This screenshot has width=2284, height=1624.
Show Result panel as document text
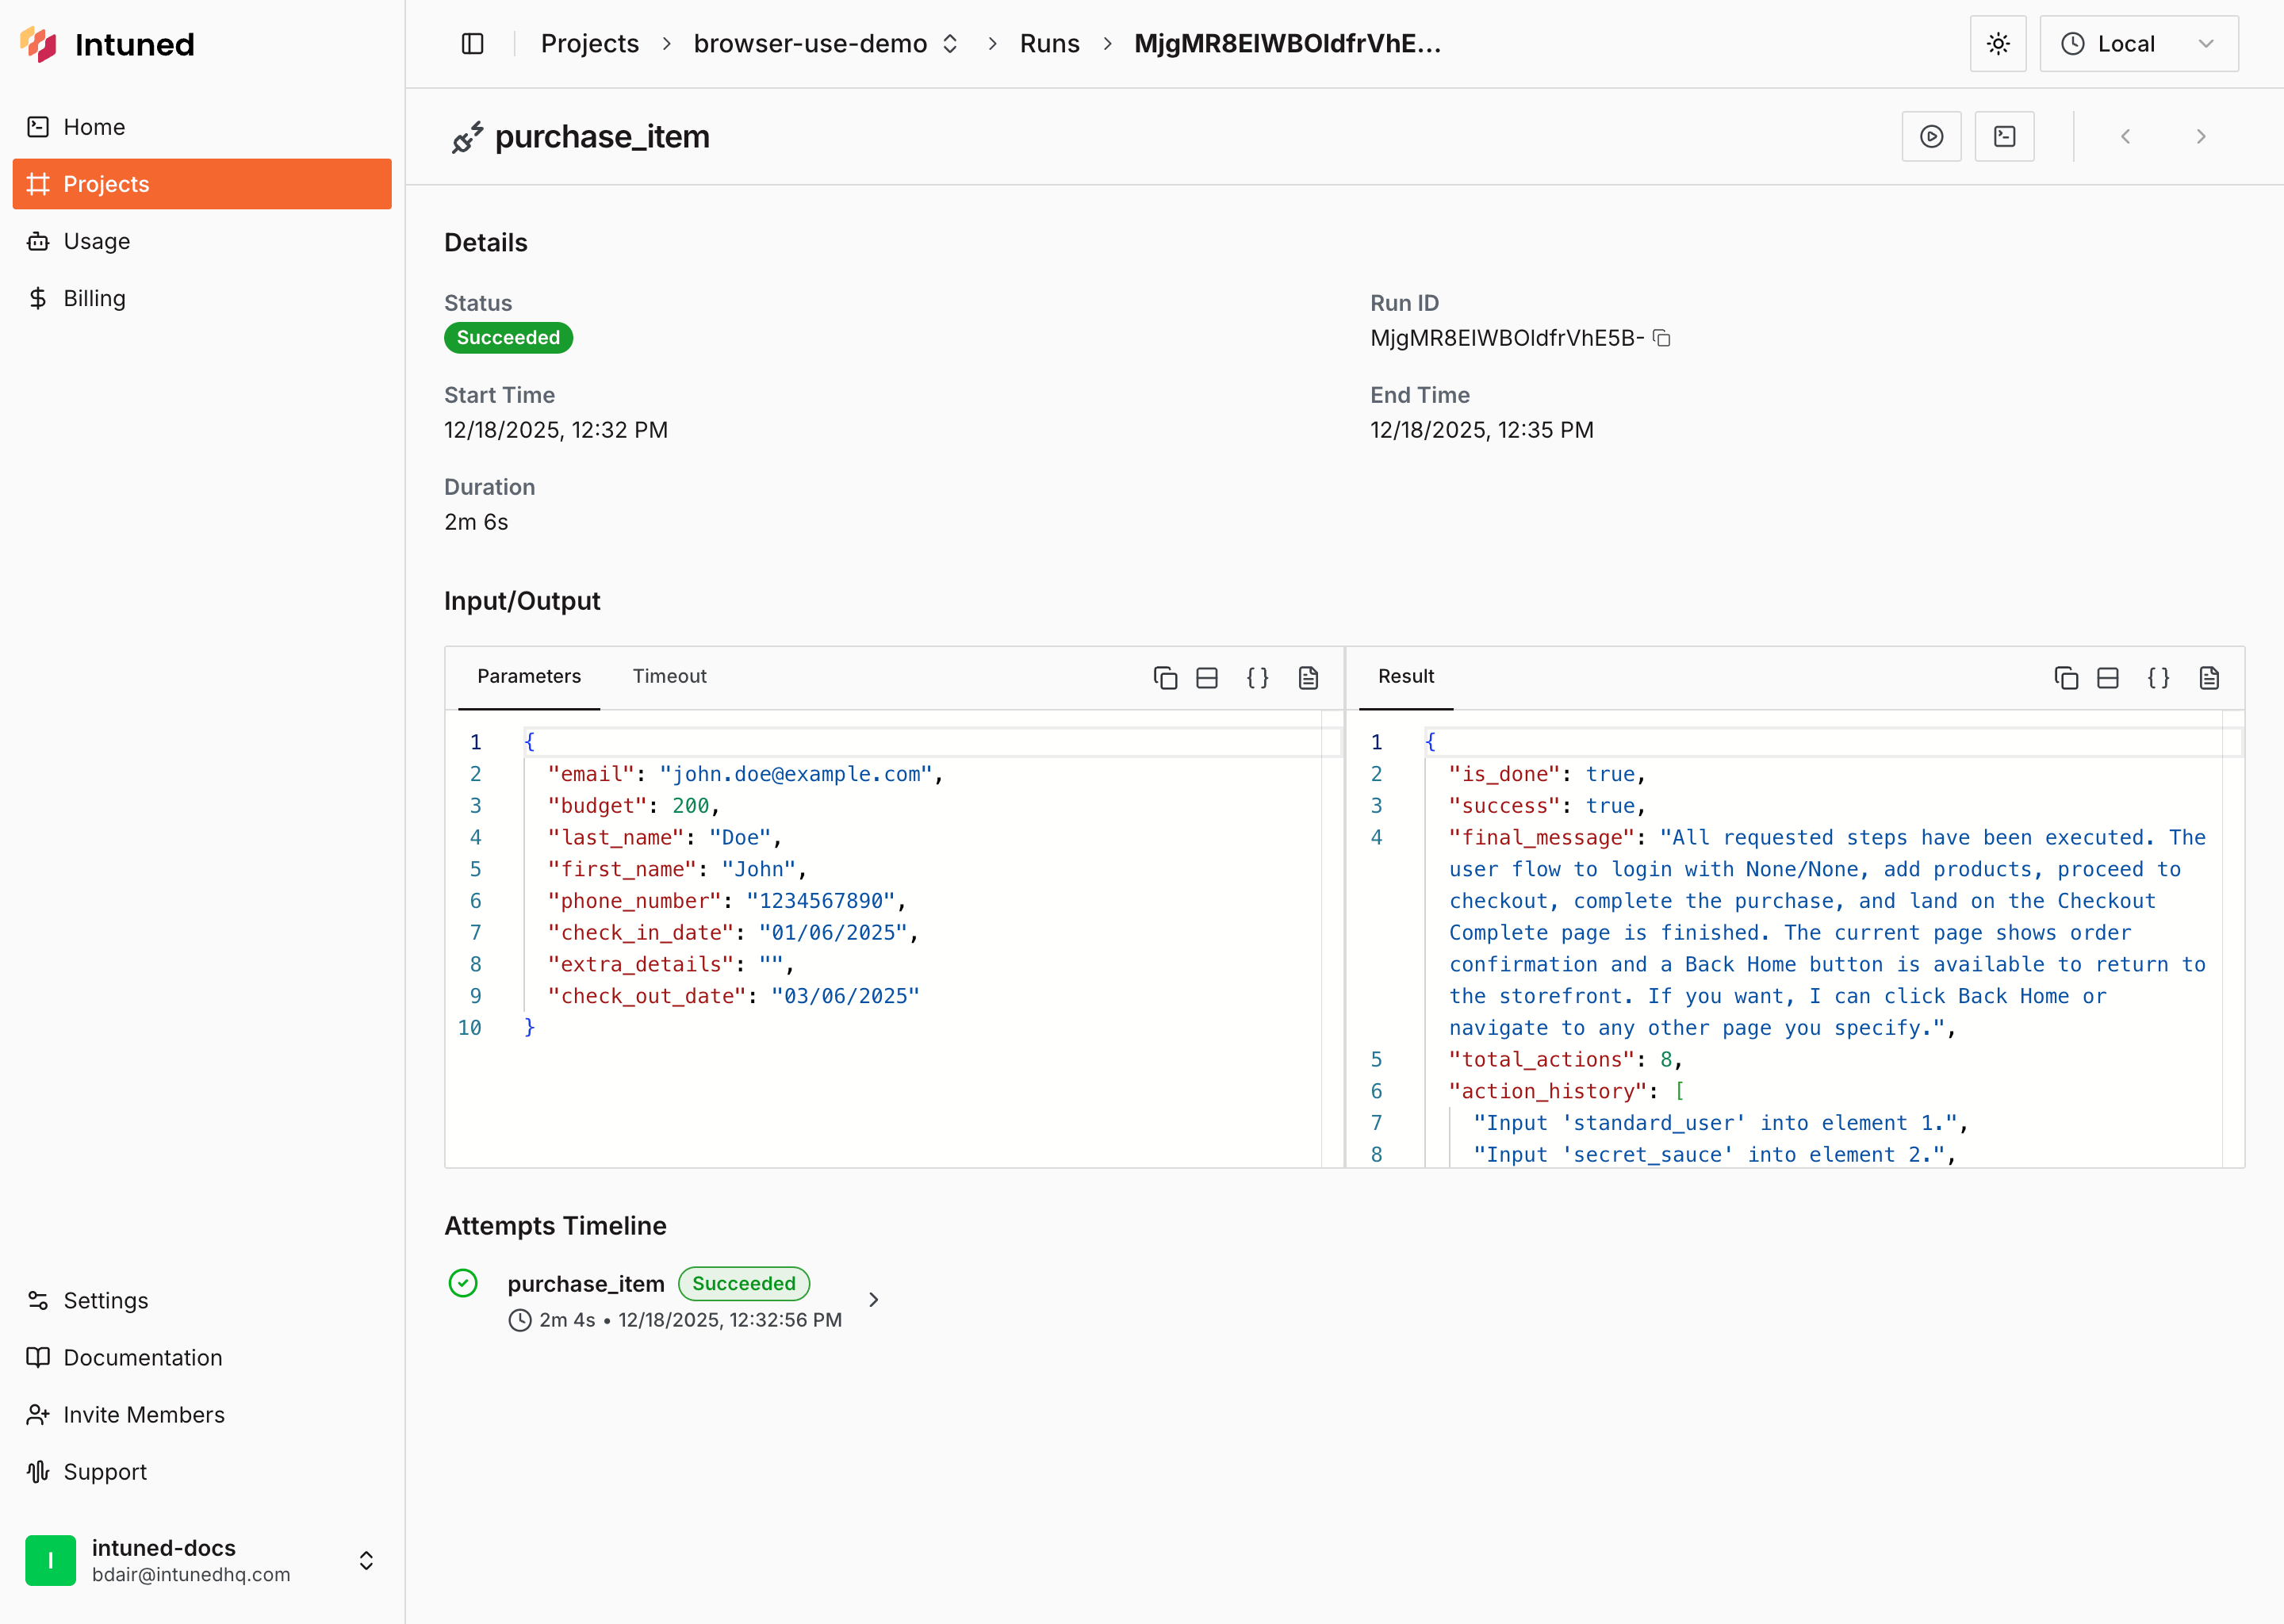[2209, 678]
